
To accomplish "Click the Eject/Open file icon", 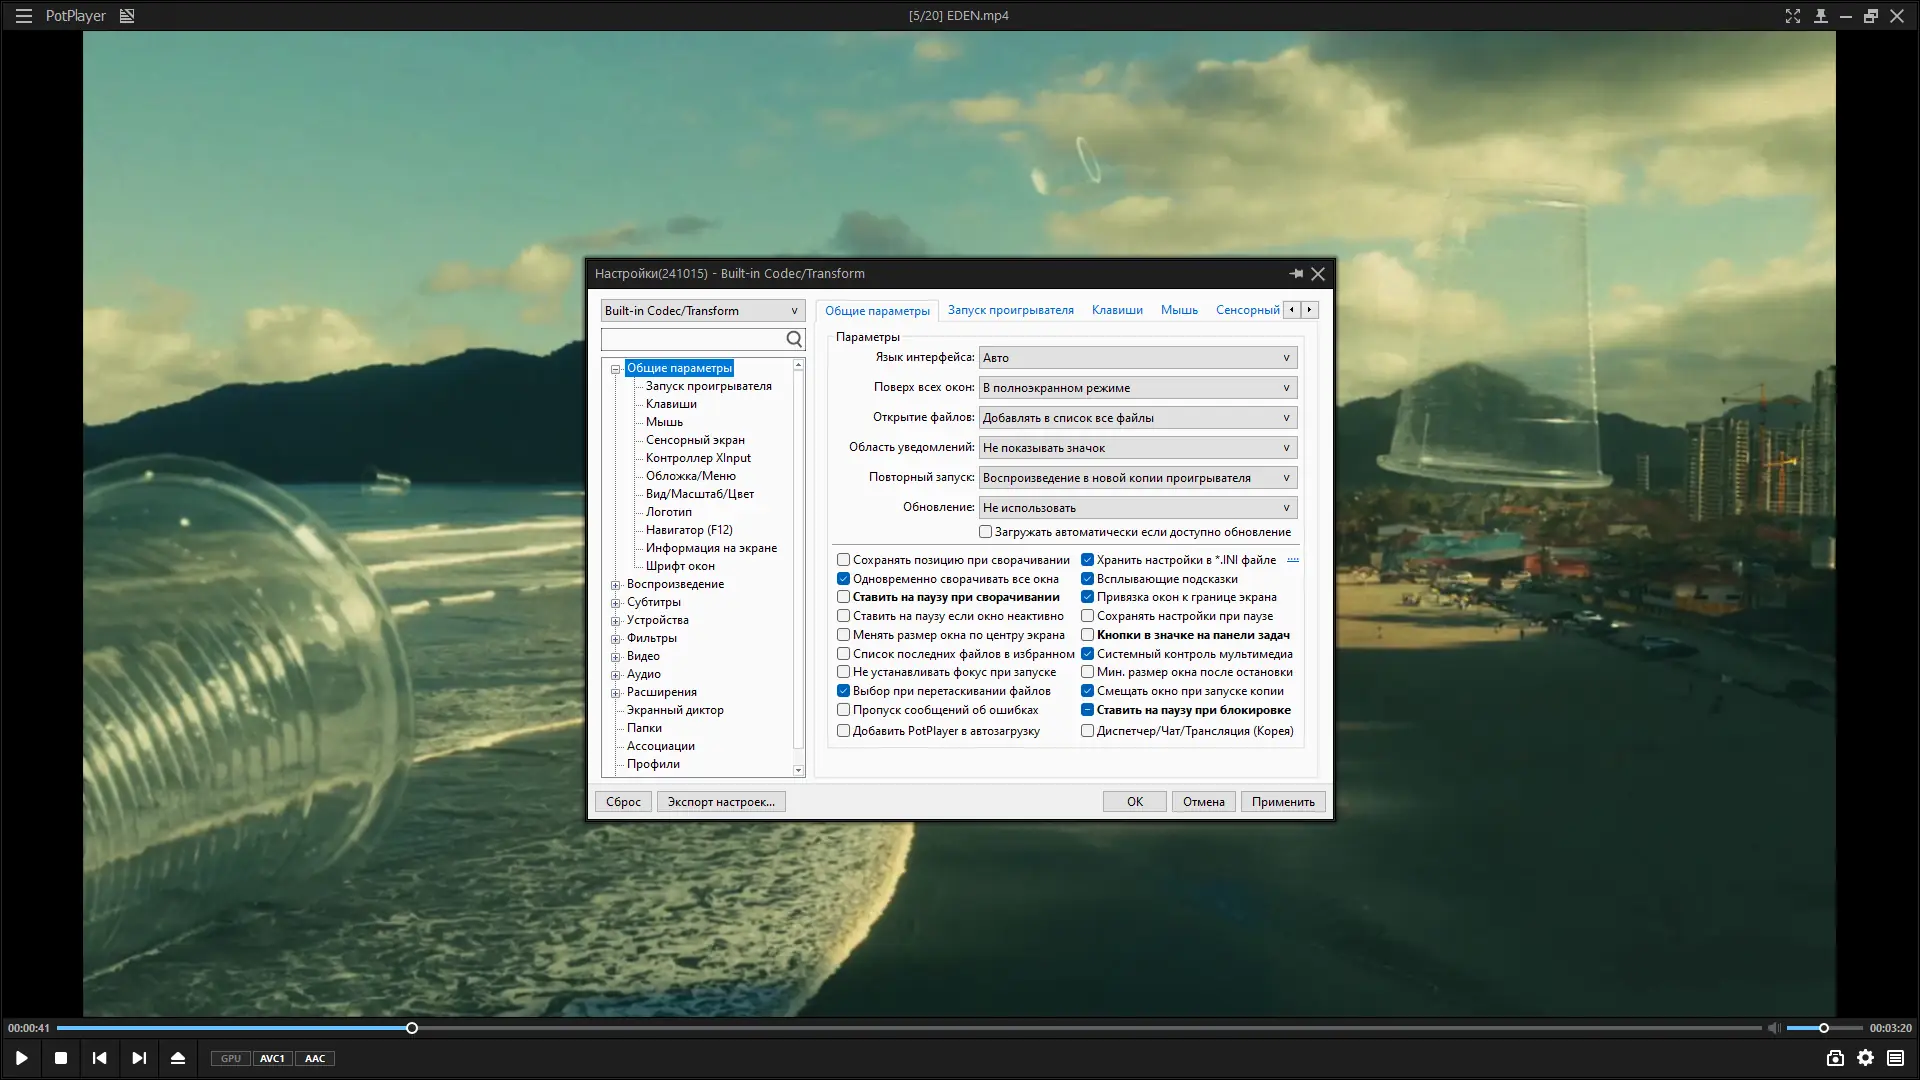I will coord(178,1058).
